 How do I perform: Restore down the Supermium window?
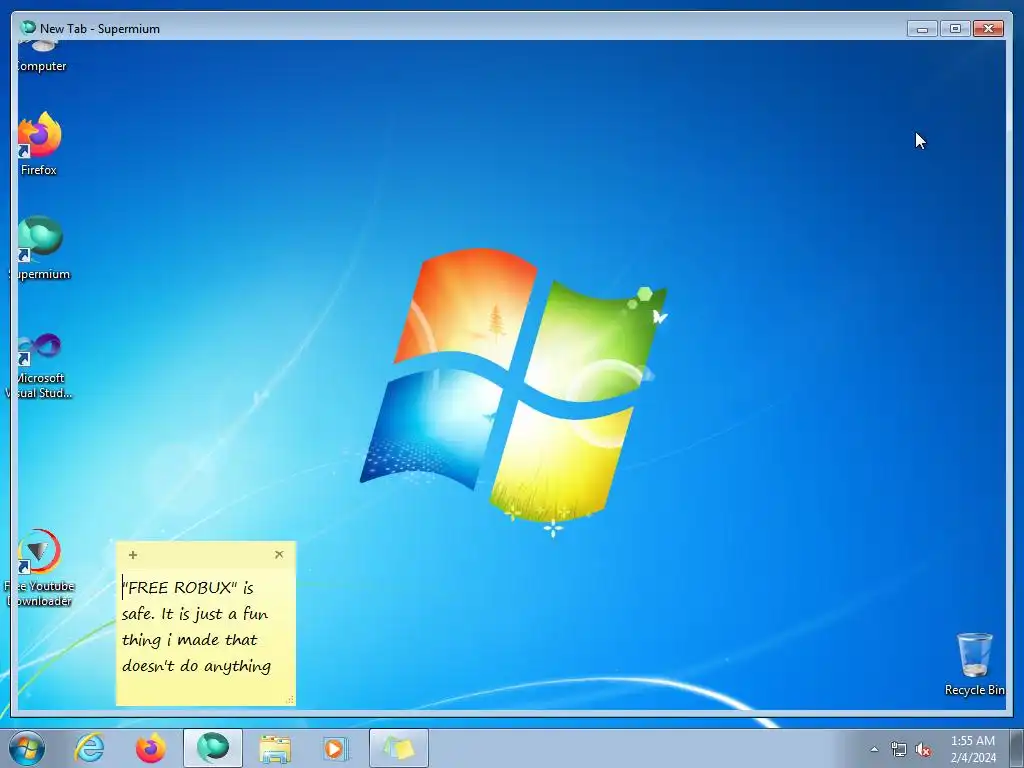(x=955, y=29)
